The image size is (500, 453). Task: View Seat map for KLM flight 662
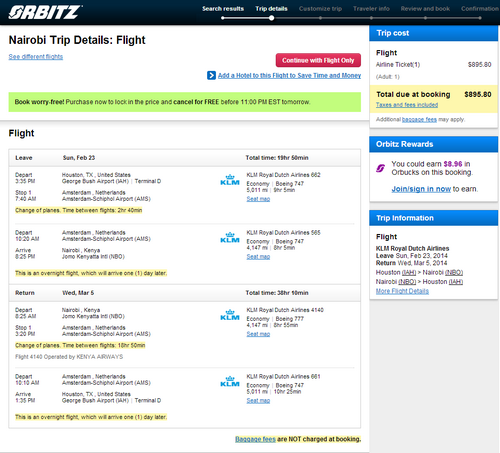pos(258,199)
